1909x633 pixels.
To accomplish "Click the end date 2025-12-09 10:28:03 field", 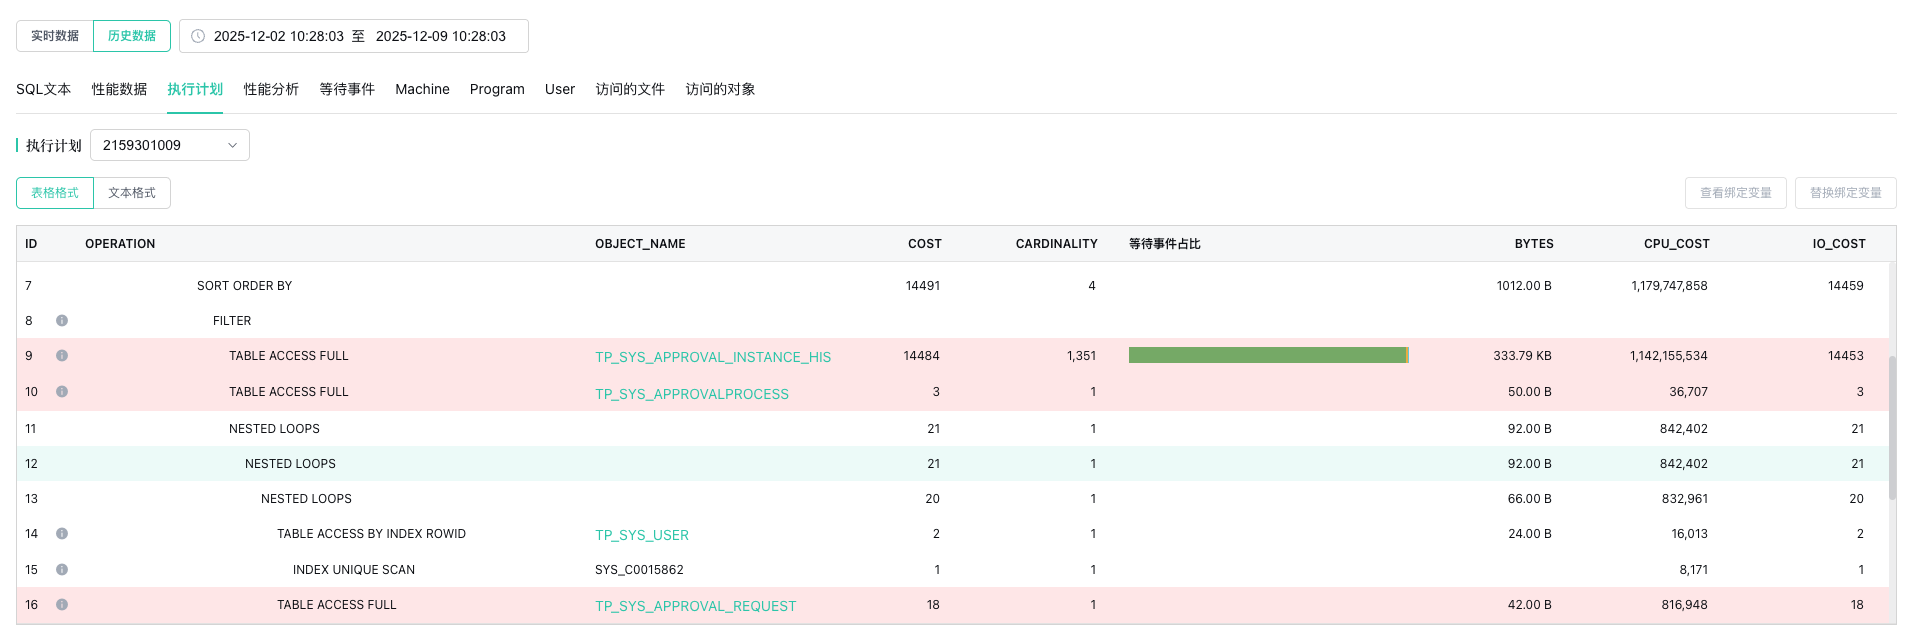I will click(441, 36).
